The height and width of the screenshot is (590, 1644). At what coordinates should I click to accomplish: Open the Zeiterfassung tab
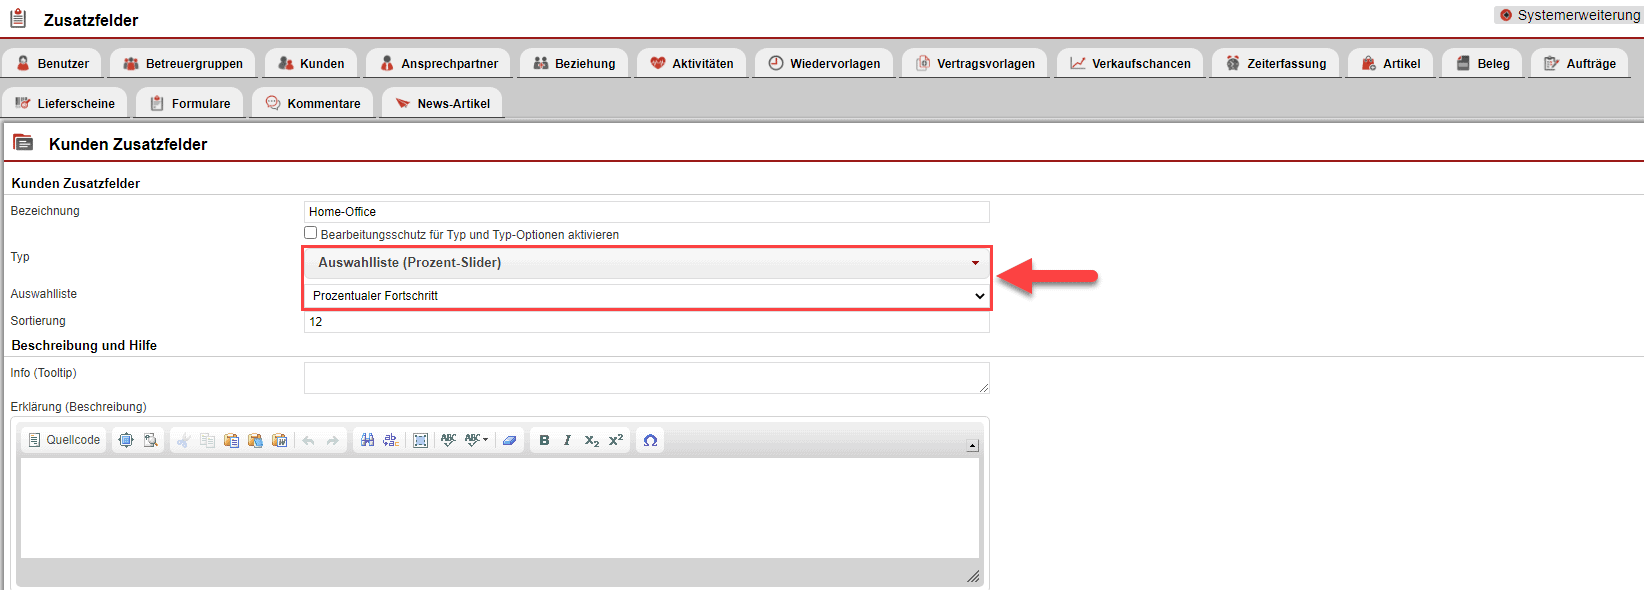click(1275, 63)
